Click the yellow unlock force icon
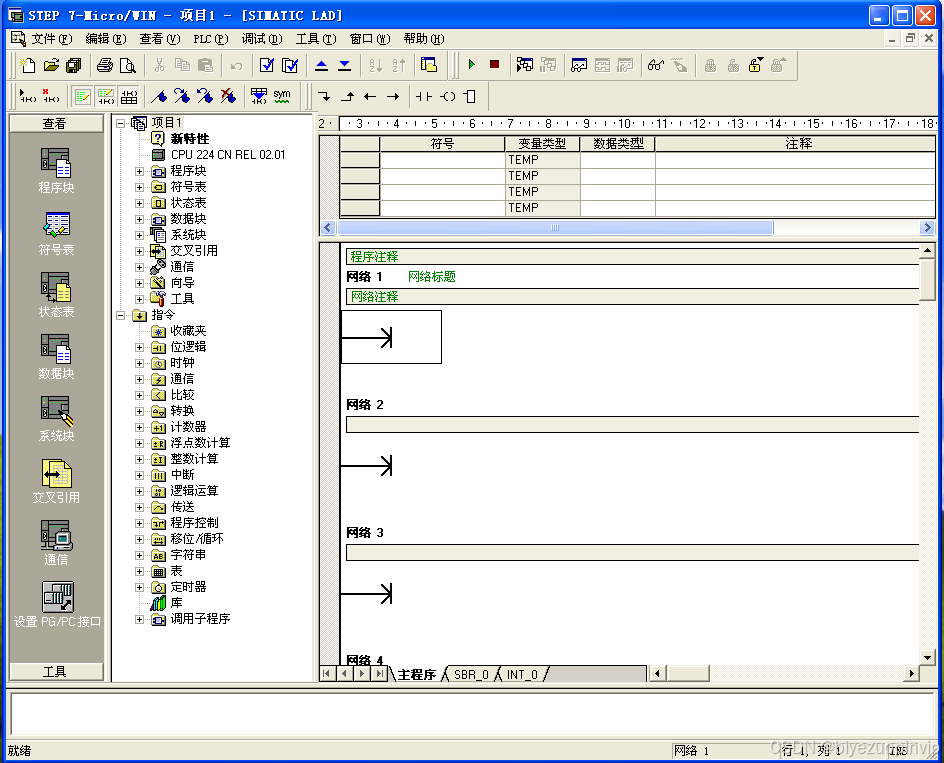The height and width of the screenshot is (763, 944). 756,65
